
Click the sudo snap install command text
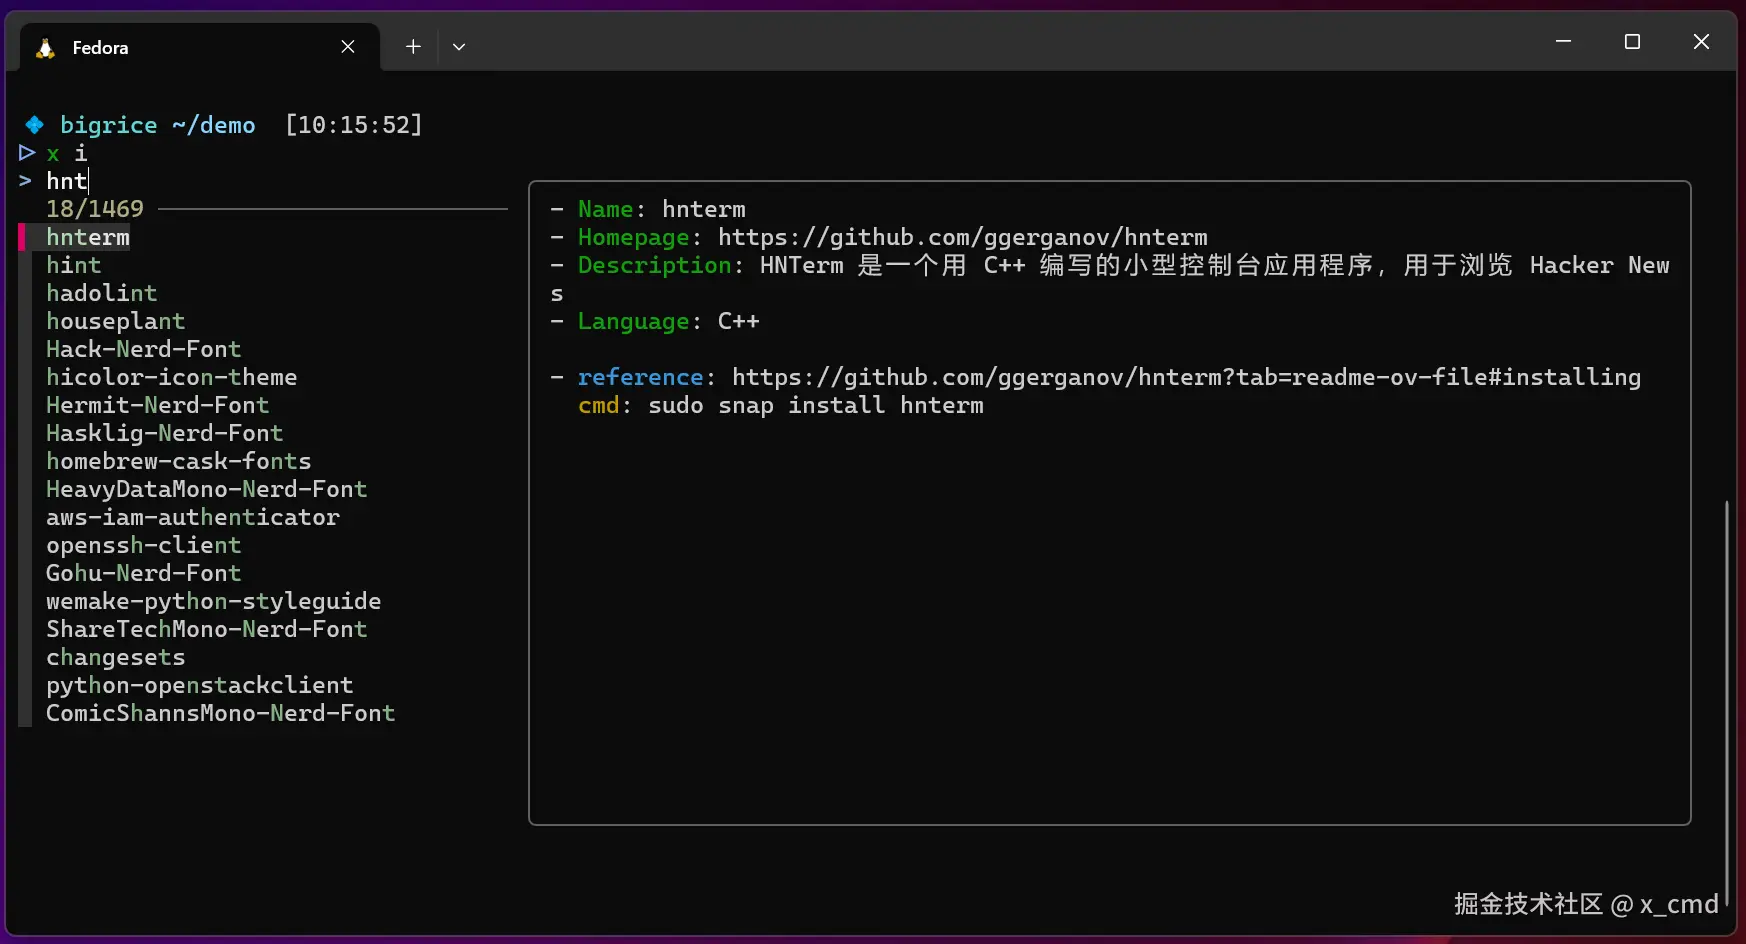[815, 405]
